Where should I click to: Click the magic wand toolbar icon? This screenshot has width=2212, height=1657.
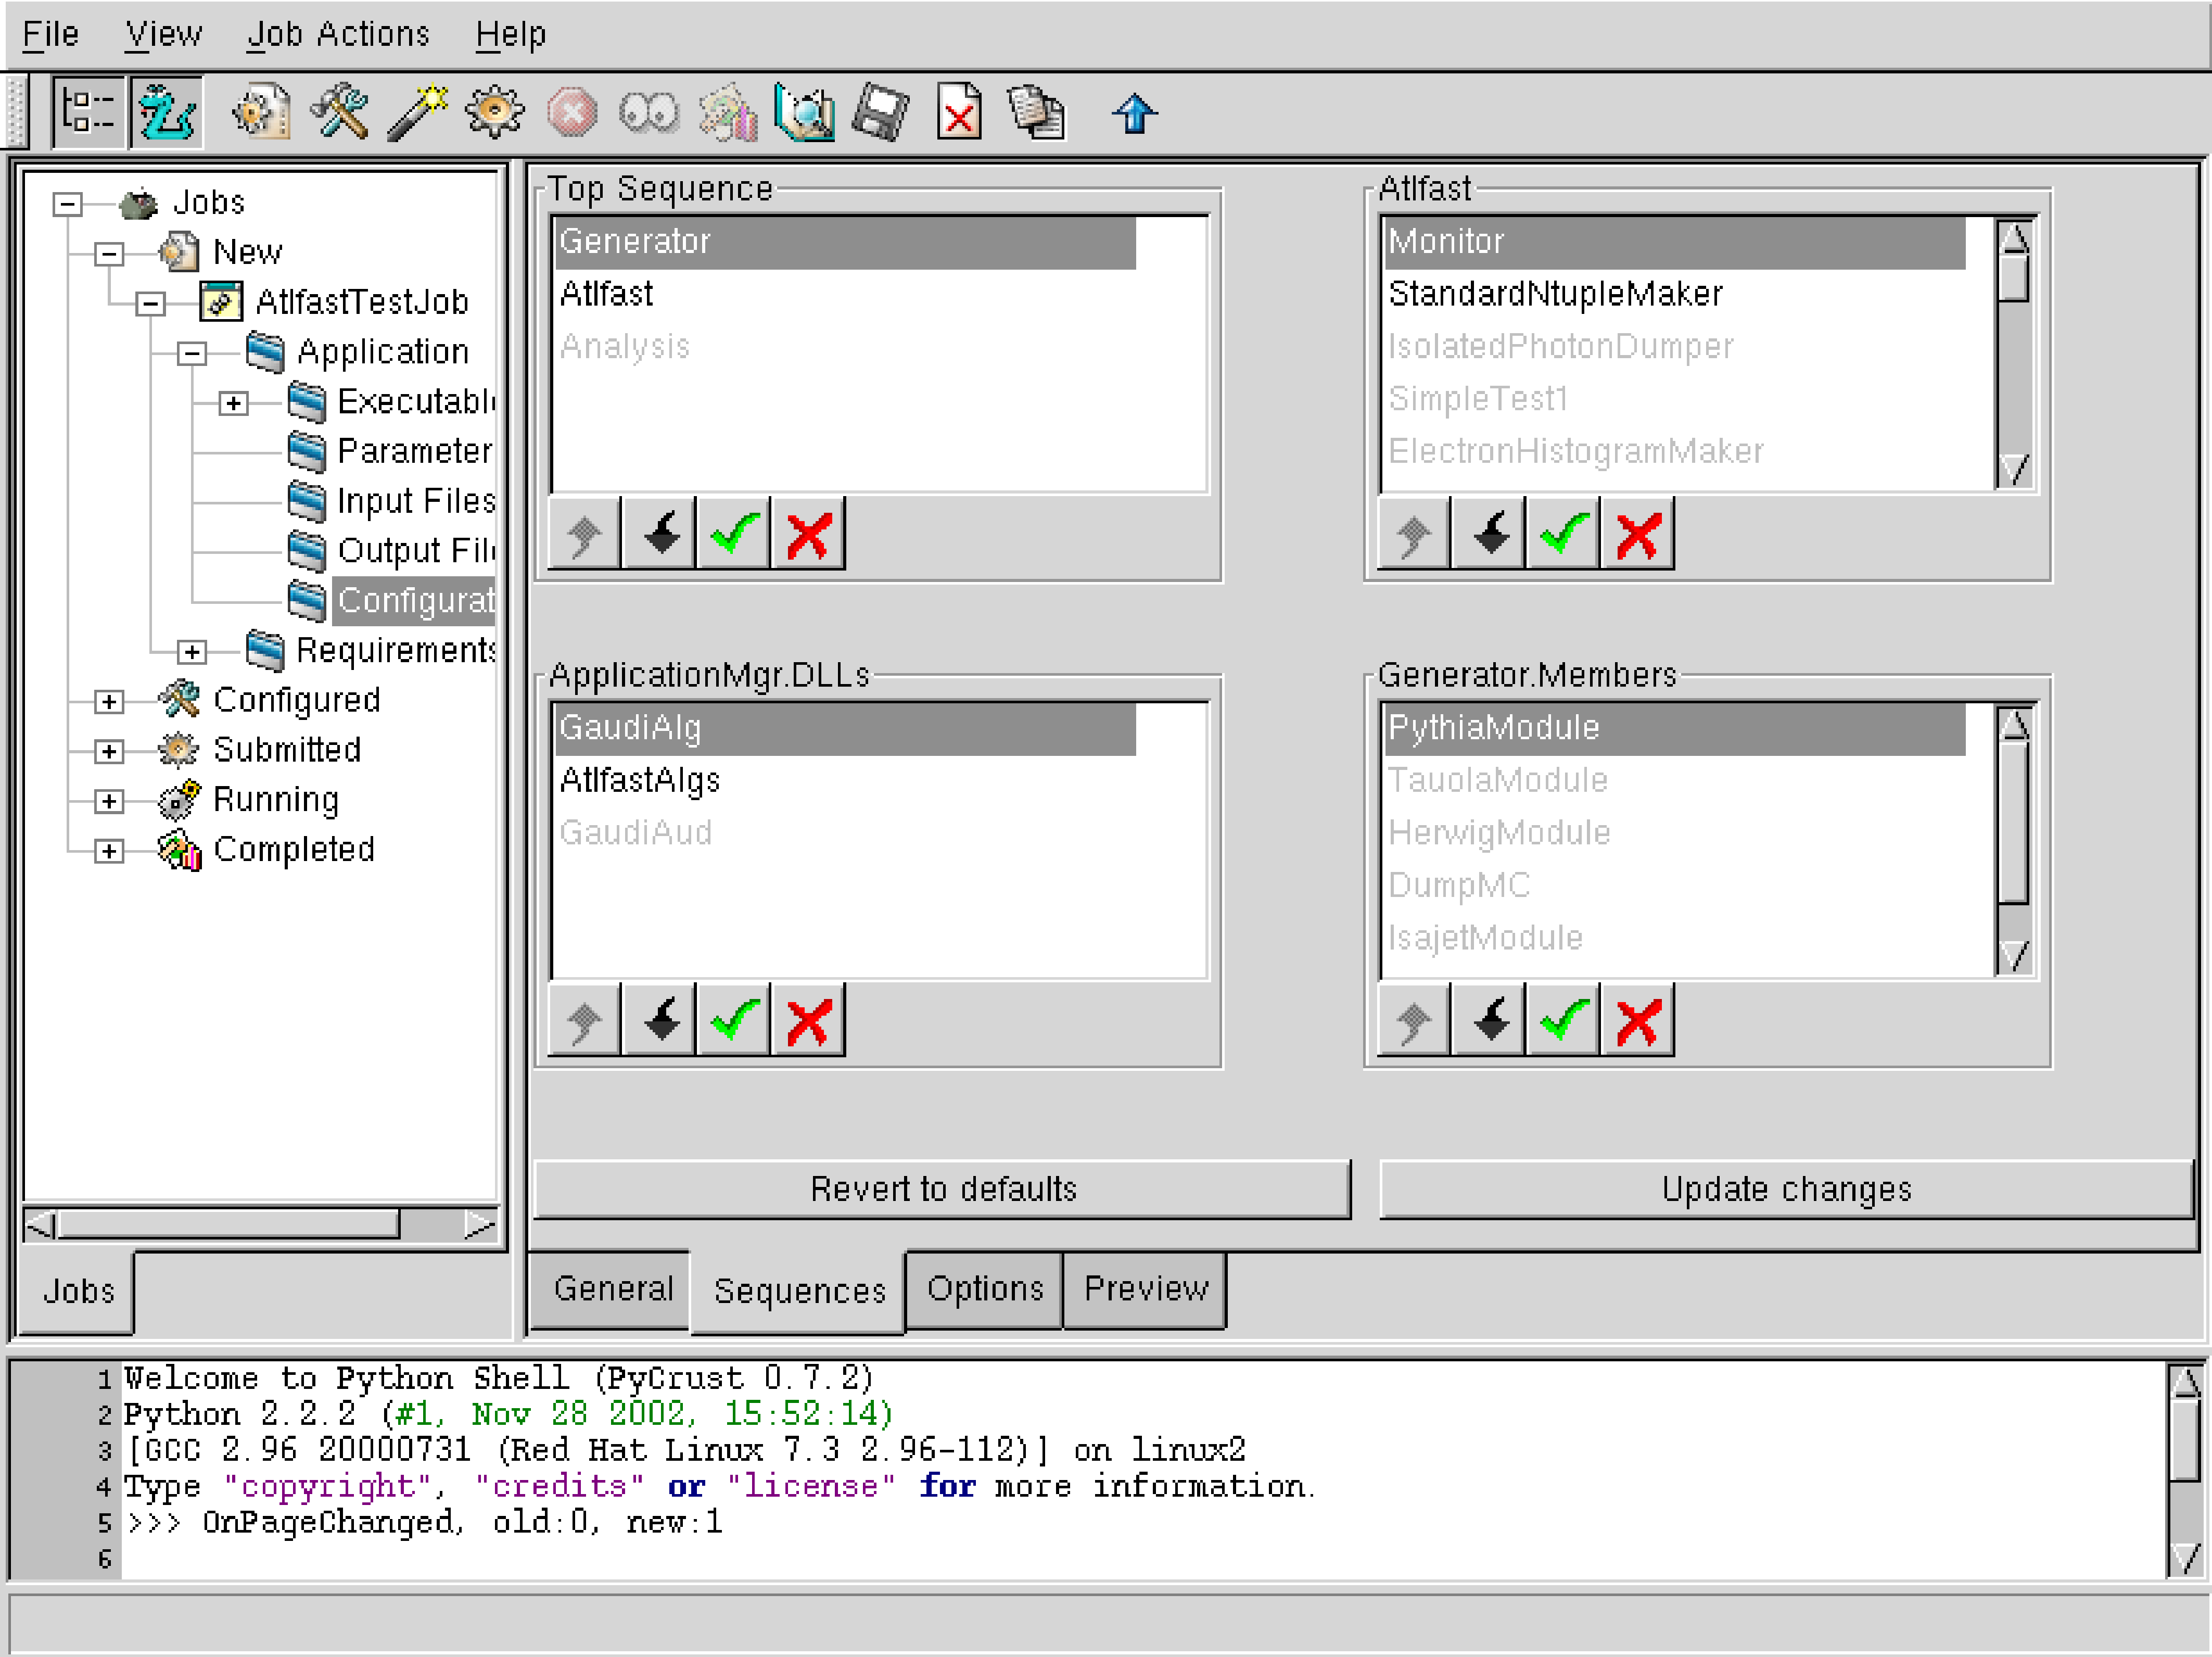[x=417, y=112]
